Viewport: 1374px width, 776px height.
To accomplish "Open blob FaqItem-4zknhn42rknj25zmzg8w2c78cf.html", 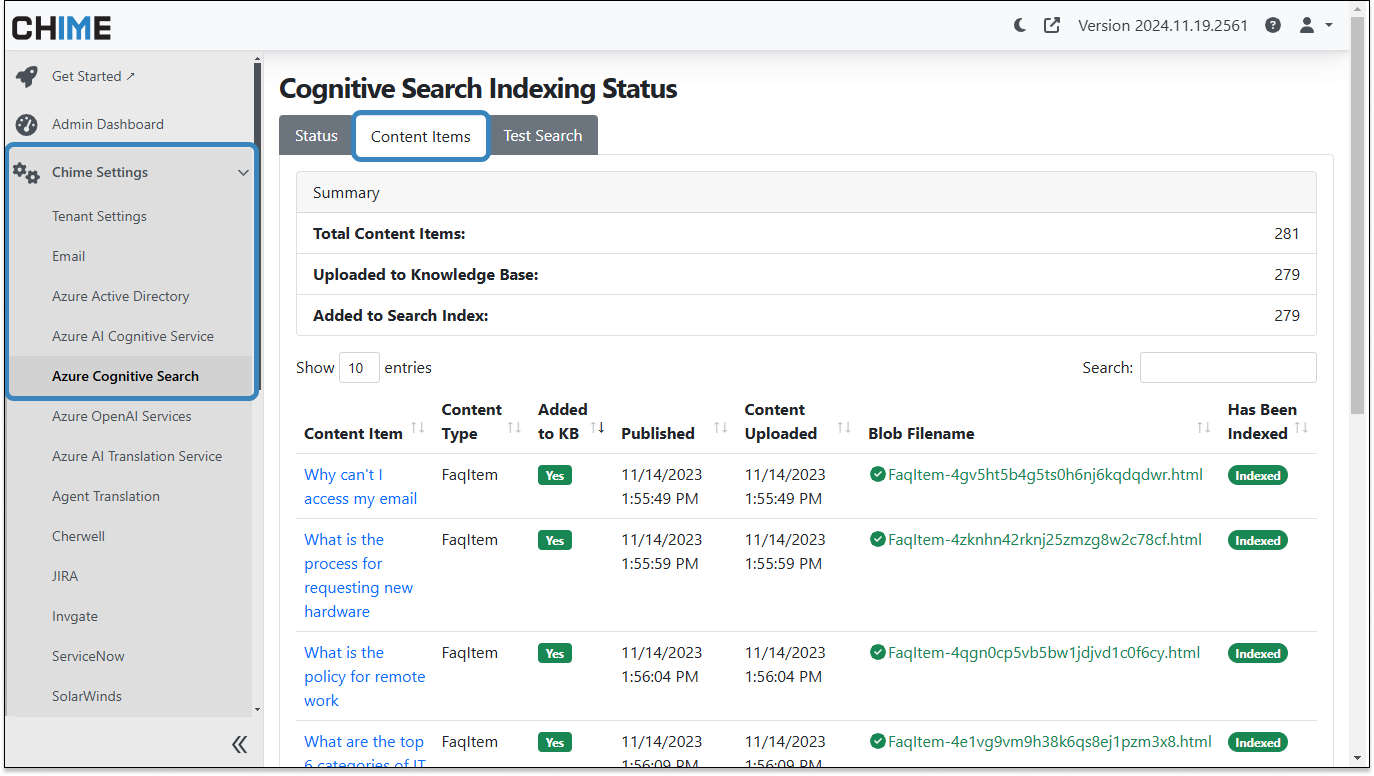I will 1045,540.
